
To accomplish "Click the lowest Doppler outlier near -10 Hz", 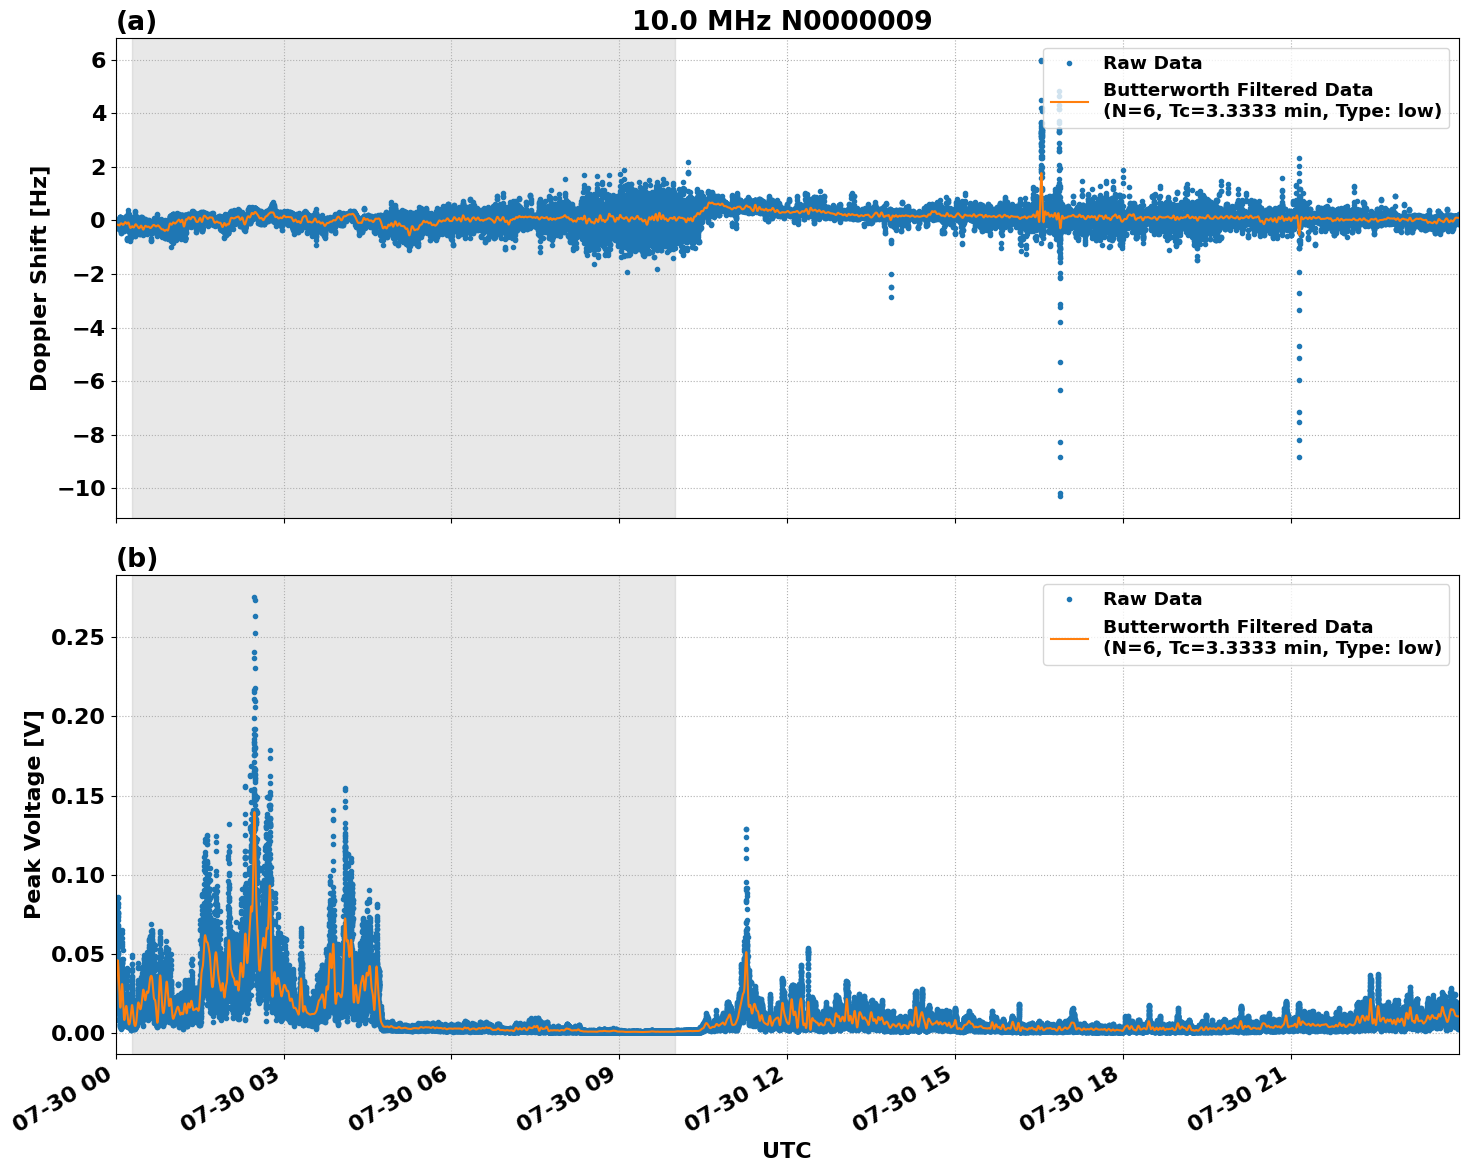I will pos(1058,495).
